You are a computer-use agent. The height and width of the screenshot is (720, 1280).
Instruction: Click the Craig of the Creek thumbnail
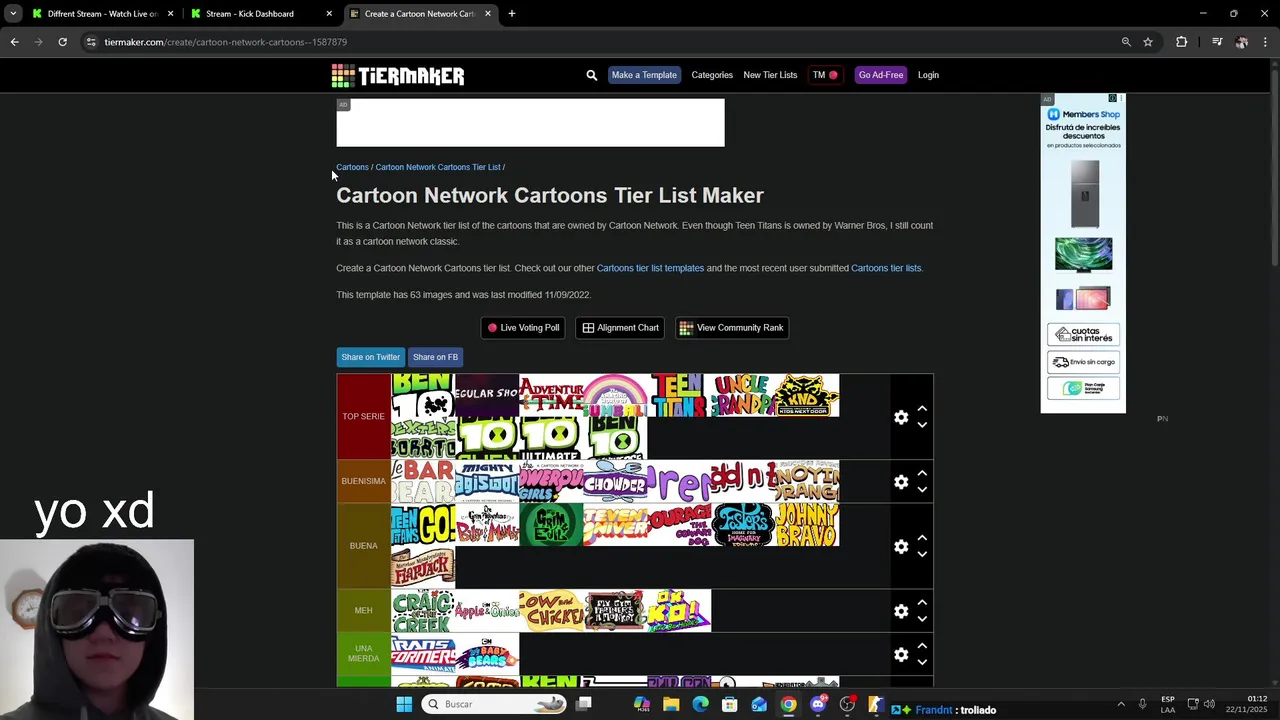[423, 610]
